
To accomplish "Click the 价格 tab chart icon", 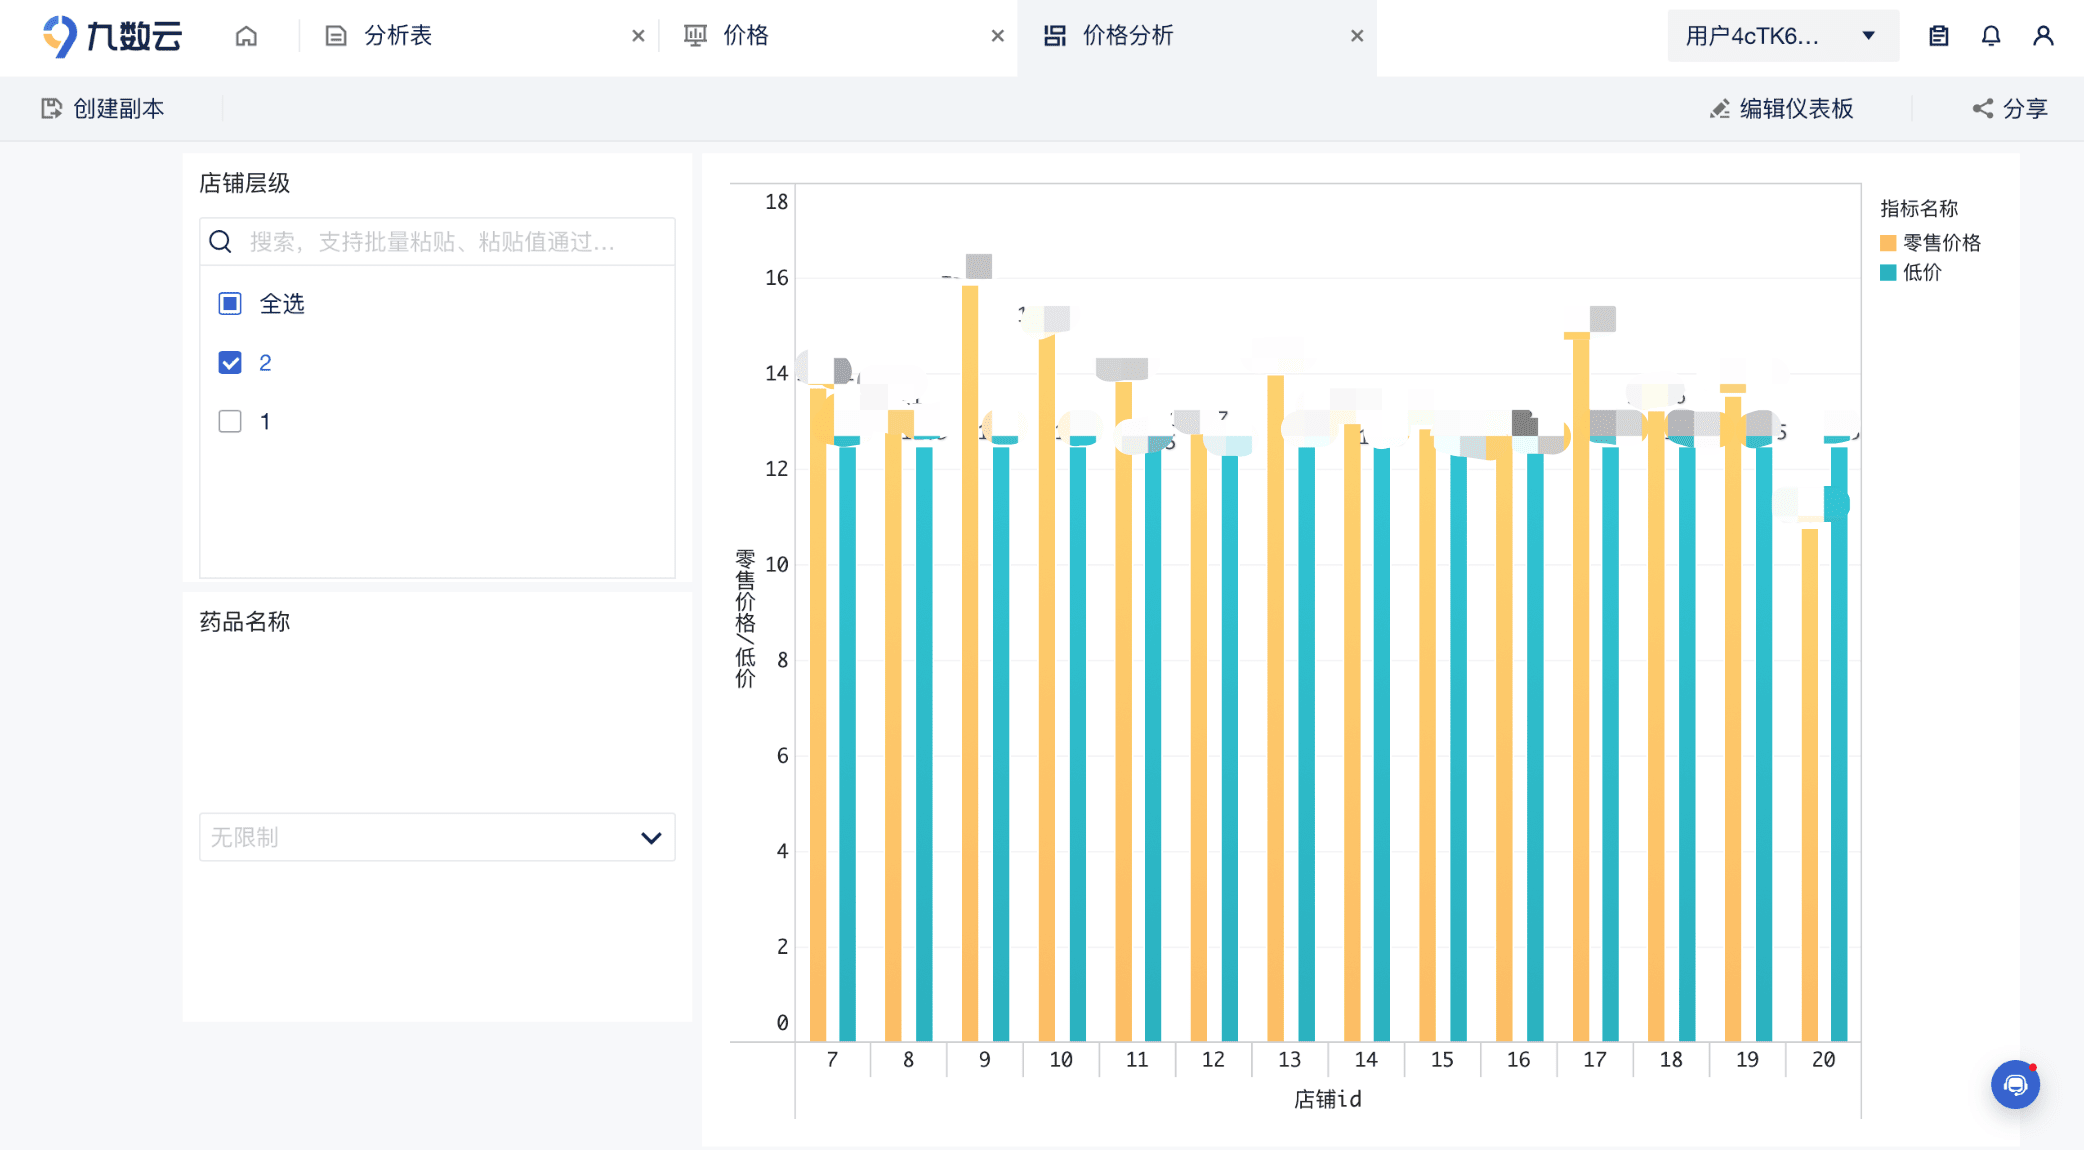I will point(695,36).
